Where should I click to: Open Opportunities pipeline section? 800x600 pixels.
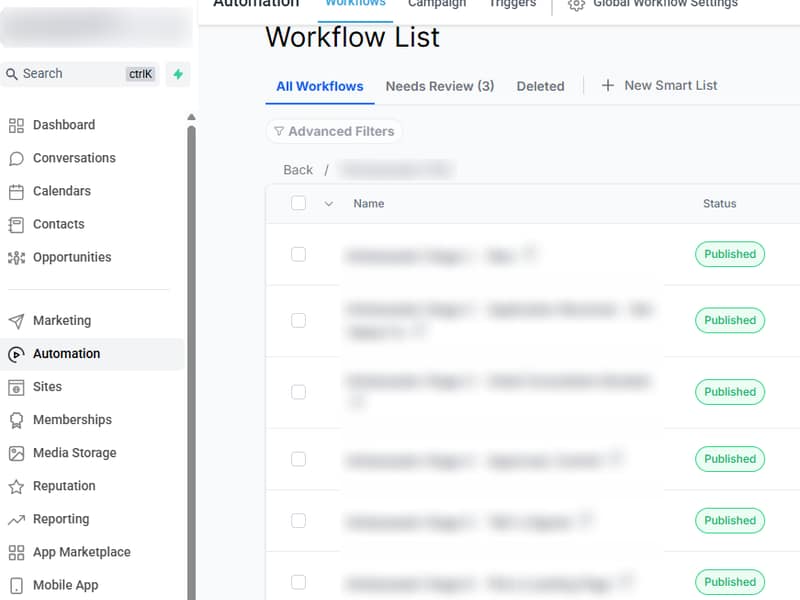click(x=60, y=258)
